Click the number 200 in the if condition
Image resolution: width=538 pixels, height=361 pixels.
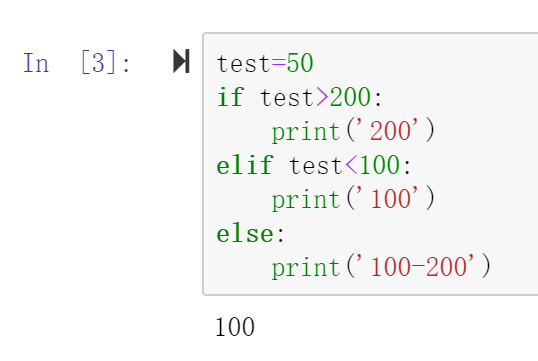coord(350,97)
